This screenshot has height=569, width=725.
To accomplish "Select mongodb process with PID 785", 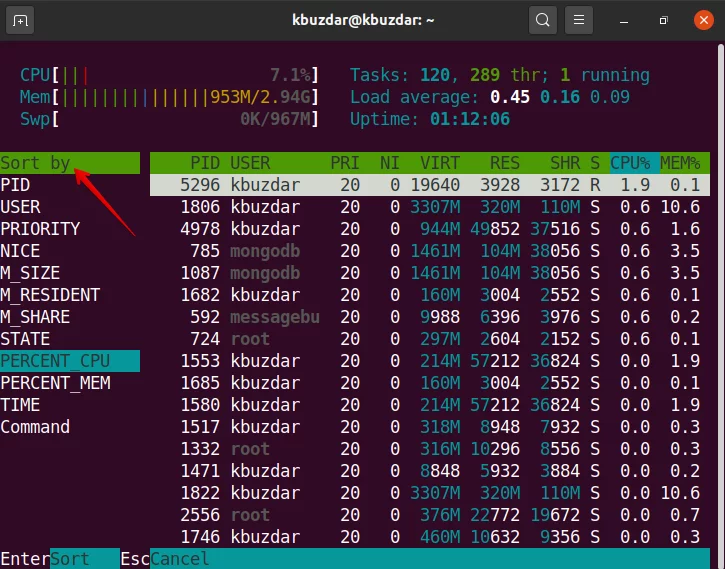I will tap(430, 251).
